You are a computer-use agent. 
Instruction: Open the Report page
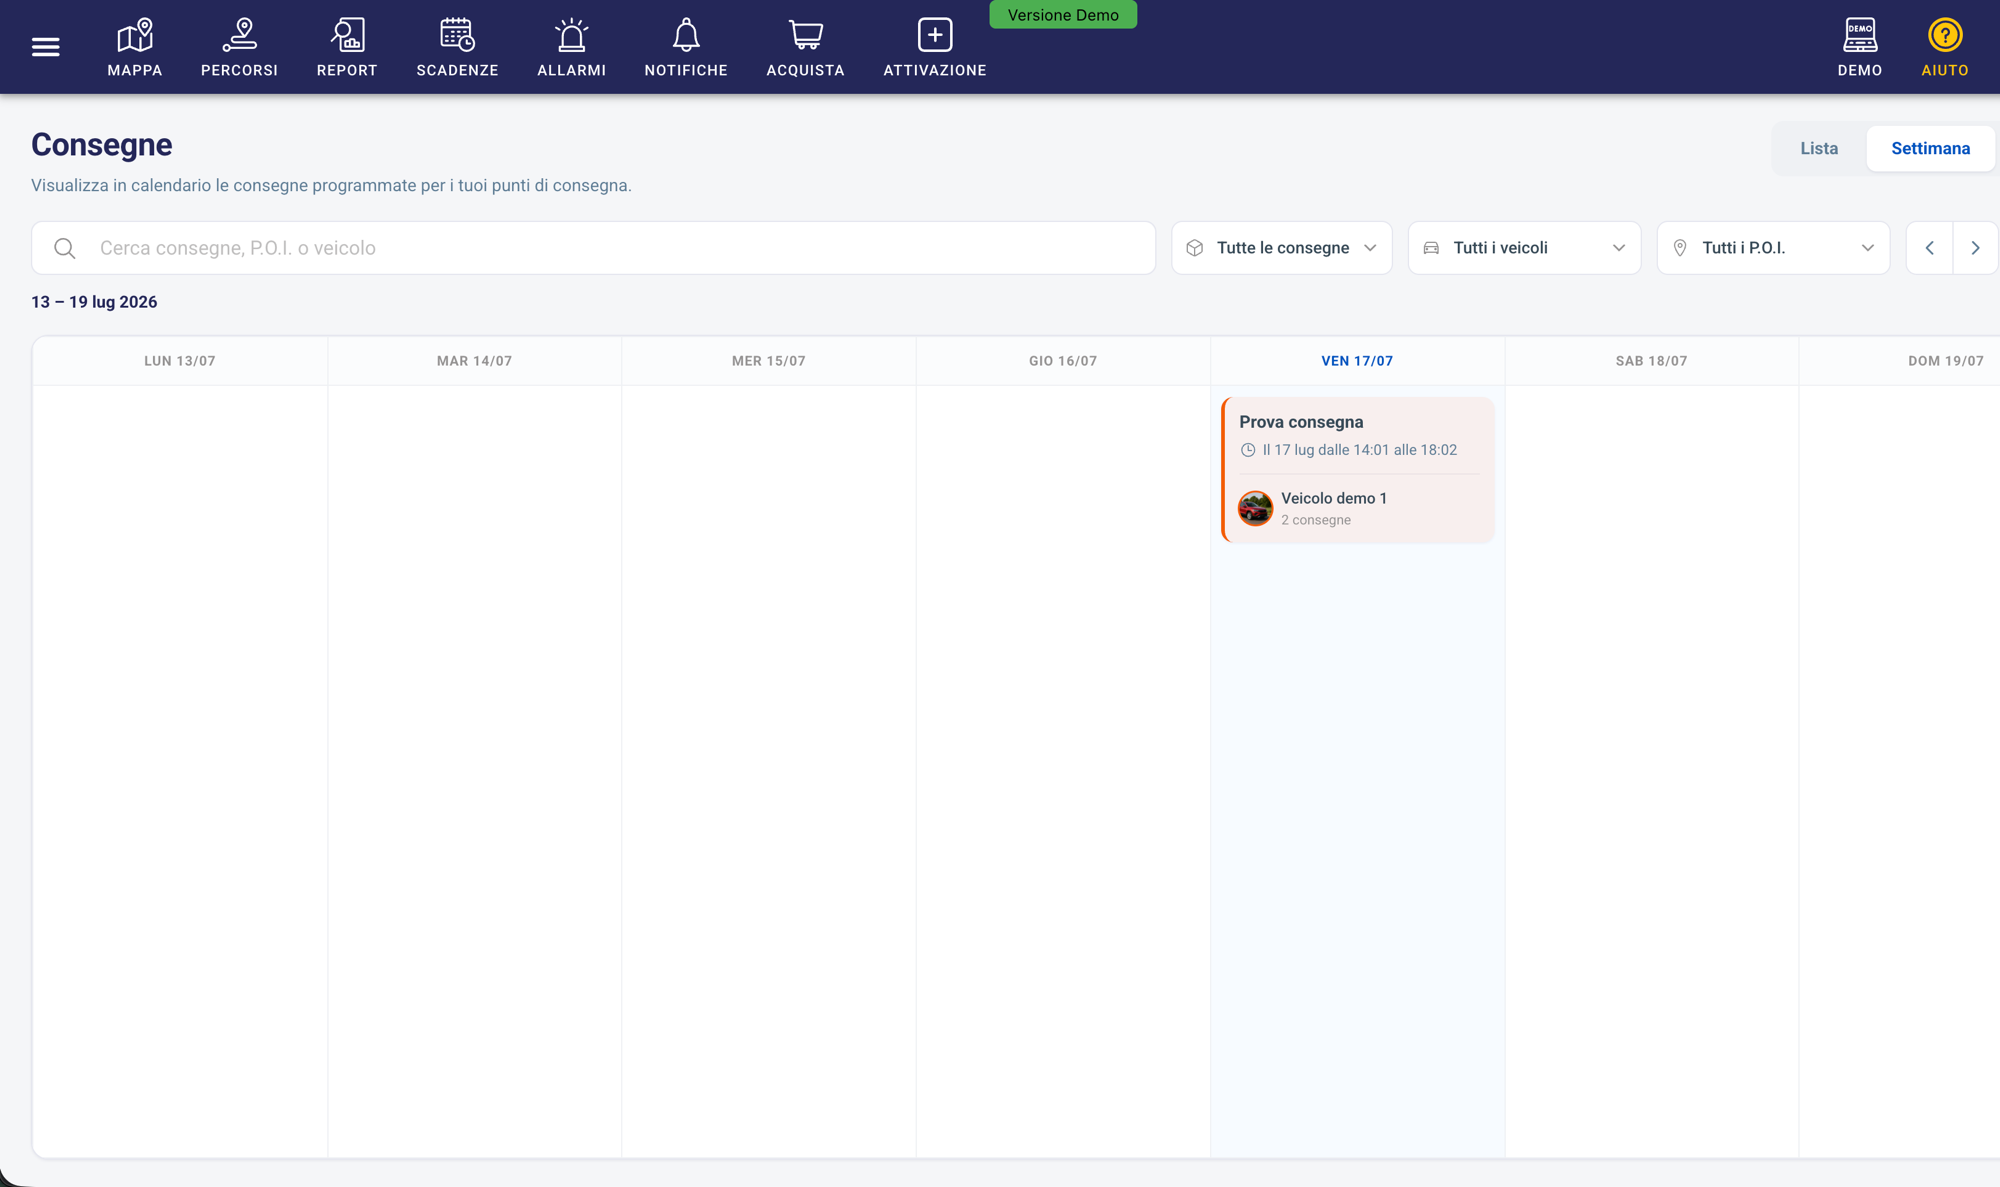[347, 47]
